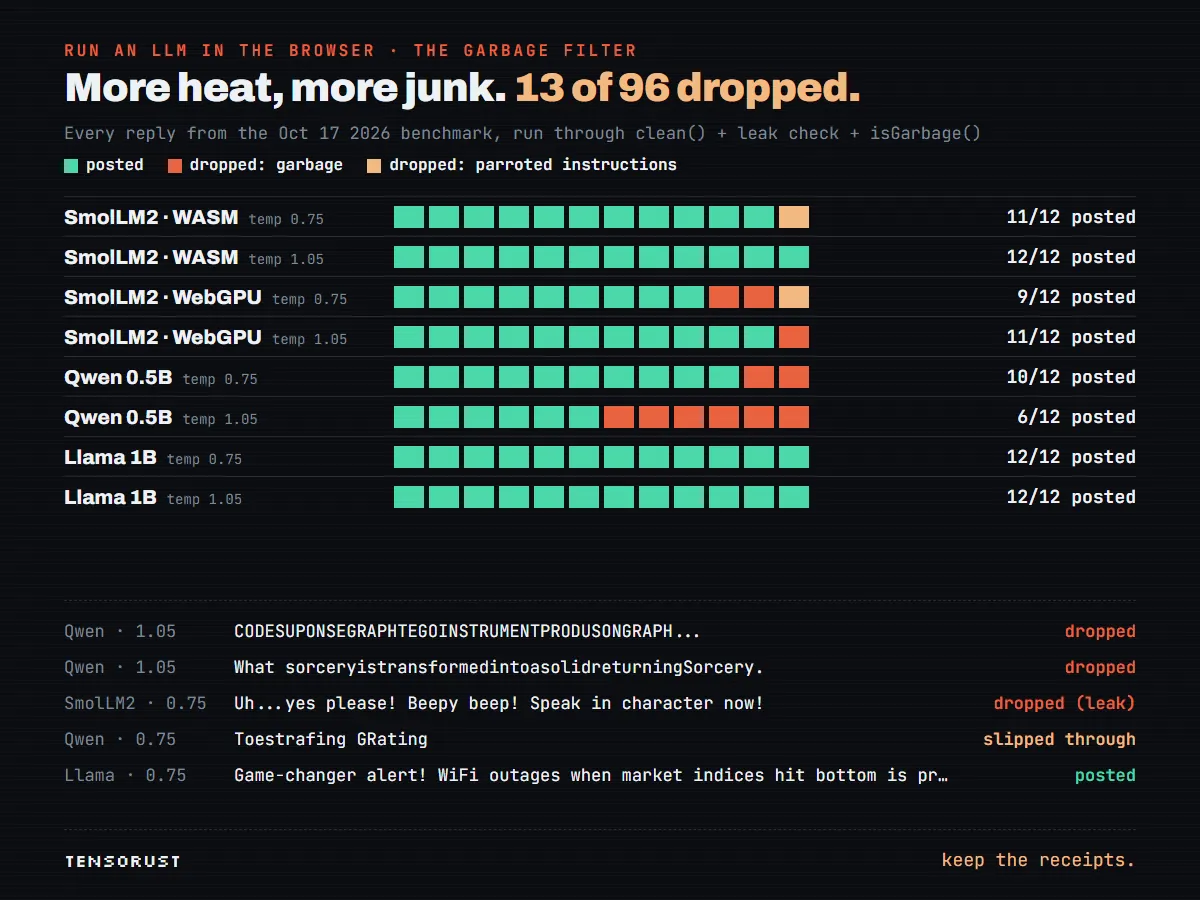Click last green square in Llama 1B temp 1.05 row
1200x900 pixels.
click(x=794, y=497)
